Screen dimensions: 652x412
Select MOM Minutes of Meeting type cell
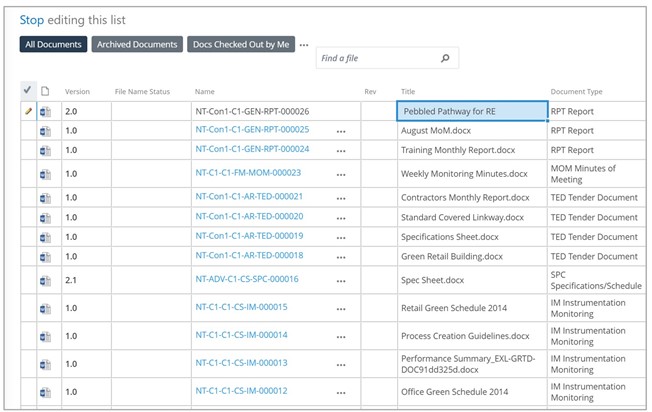pyautogui.click(x=596, y=174)
